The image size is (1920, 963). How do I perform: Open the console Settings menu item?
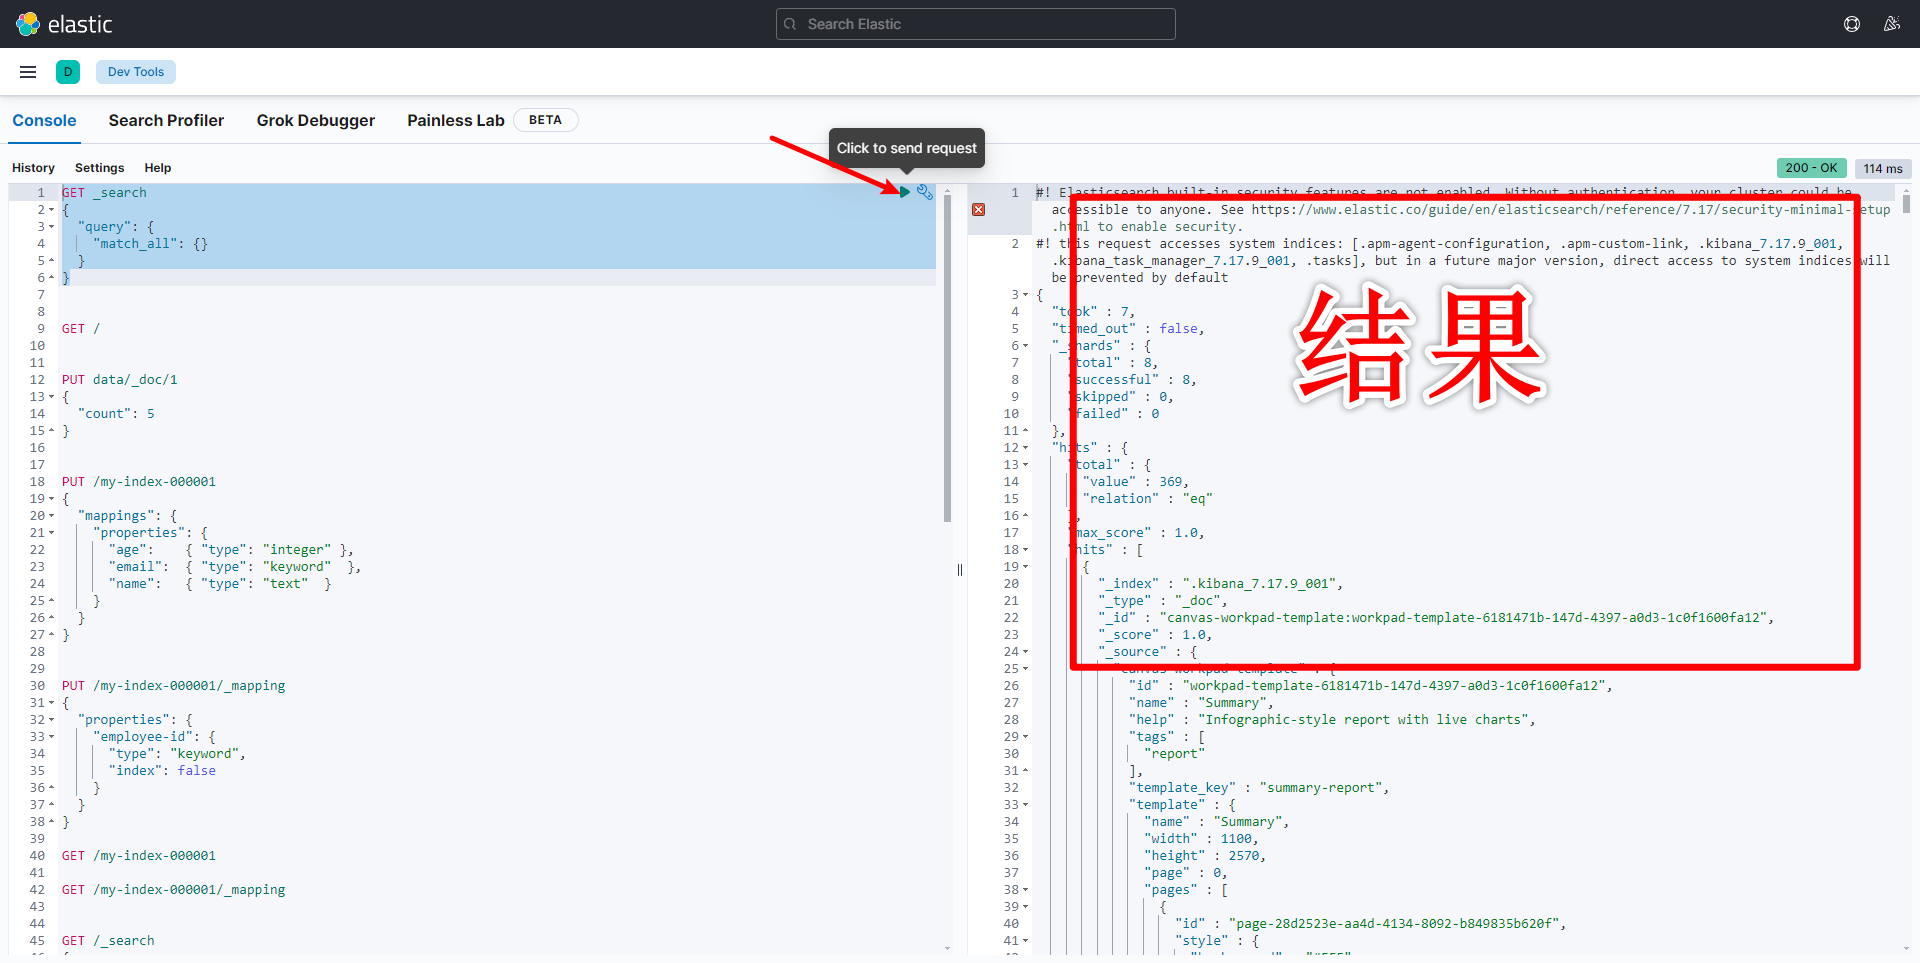pos(100,168)
